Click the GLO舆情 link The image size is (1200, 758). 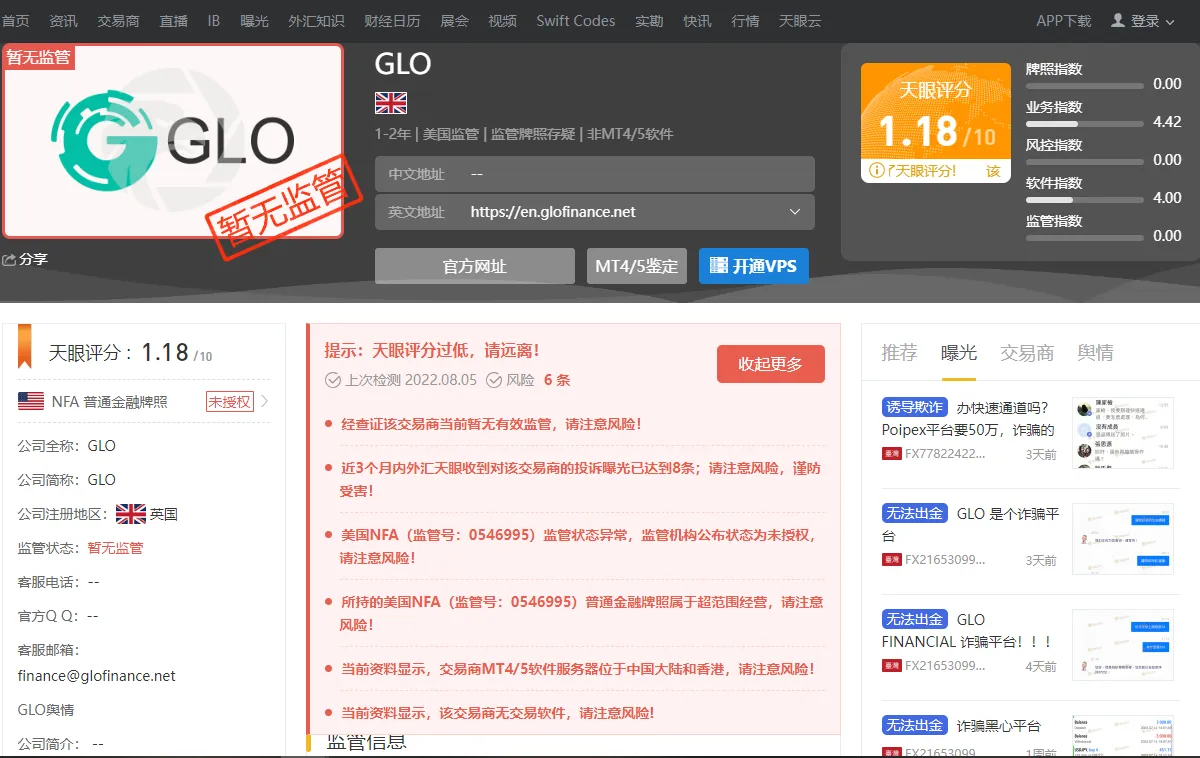(46, 710)
